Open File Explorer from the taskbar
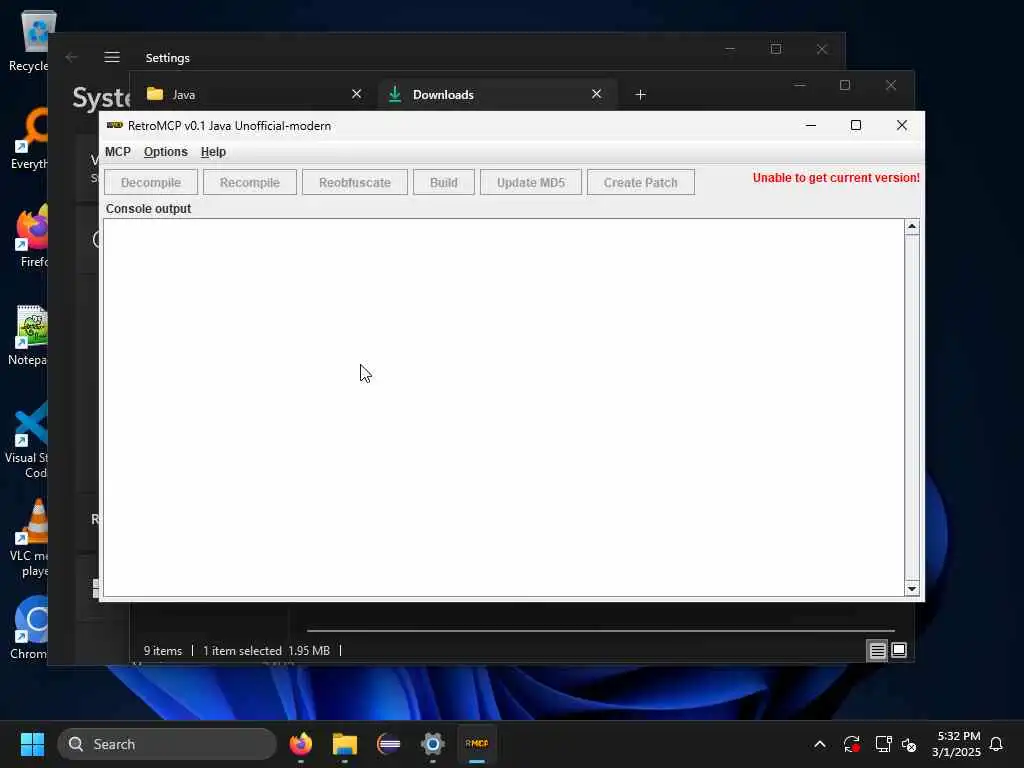The width and height of the screenshot is (1024, 768). pos(345,744)
